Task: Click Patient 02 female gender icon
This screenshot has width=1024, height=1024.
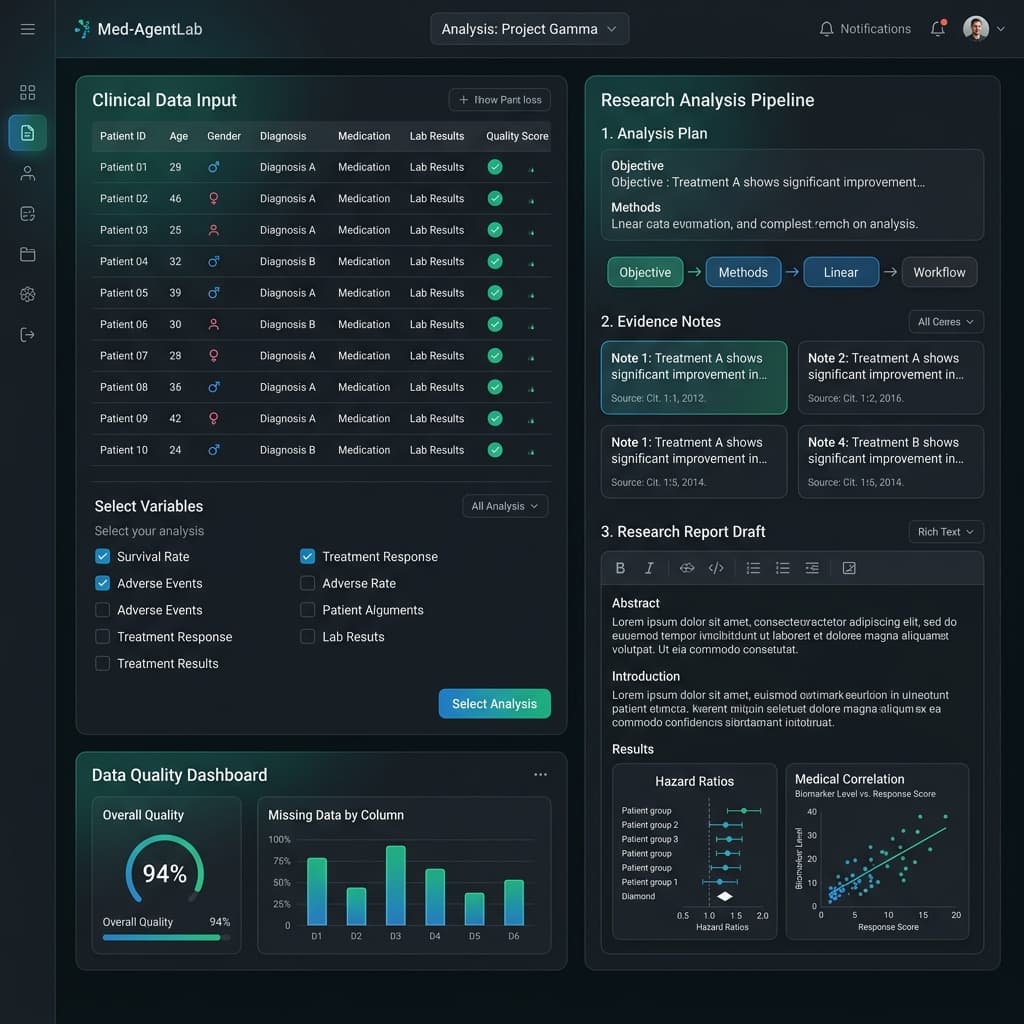Action: pyautogui.click(x=214, y=199)
